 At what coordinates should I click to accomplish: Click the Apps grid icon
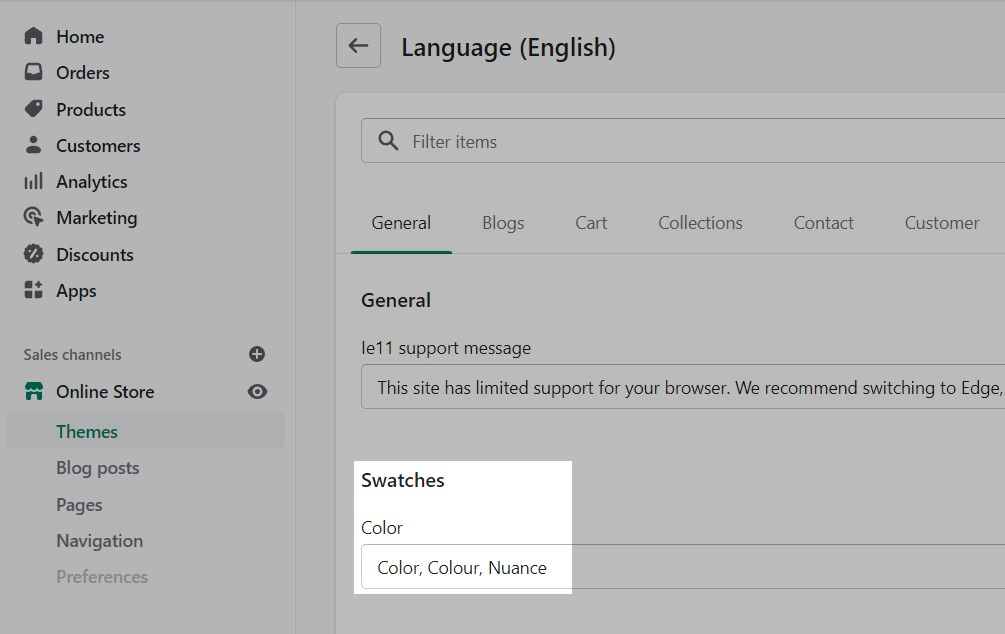pyautogui.click(x=34, y=290)
